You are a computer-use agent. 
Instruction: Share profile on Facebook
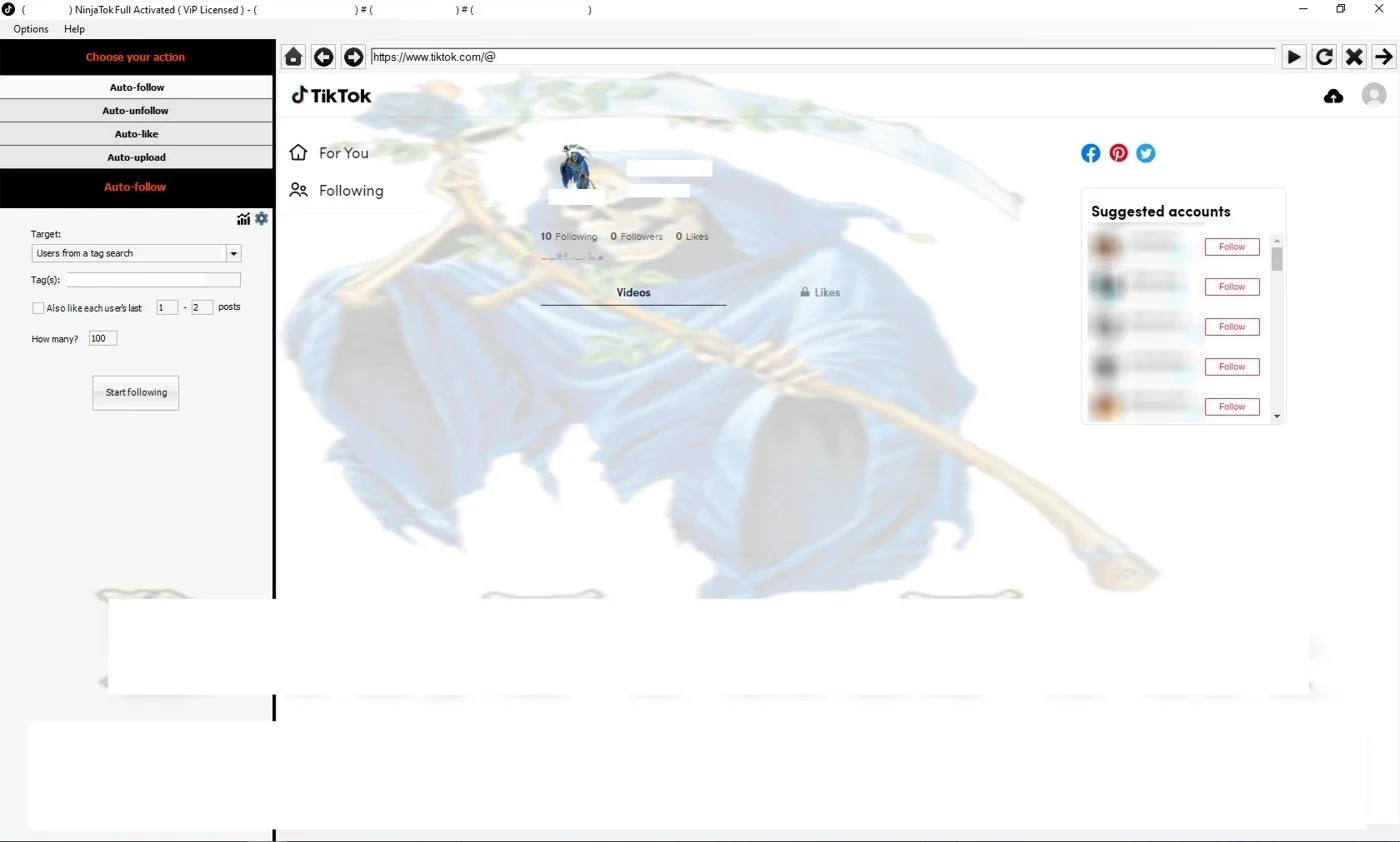pyautogui.click(x=1090, y=153)
